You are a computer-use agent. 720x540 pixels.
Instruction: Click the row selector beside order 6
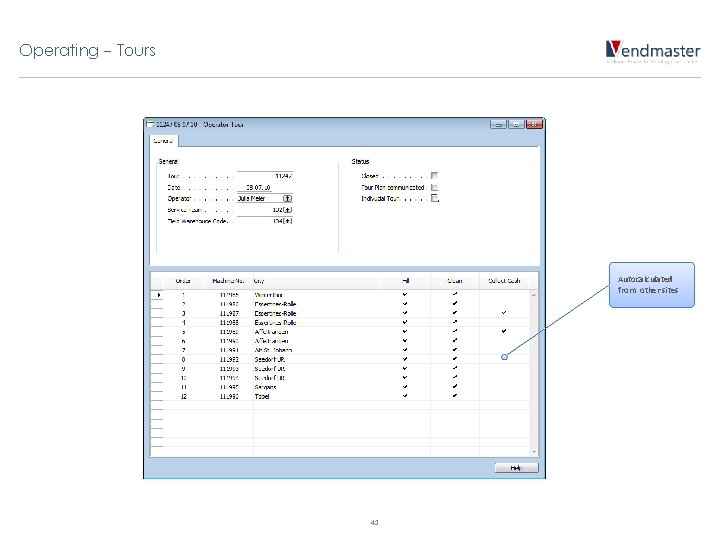pos(157,341)
